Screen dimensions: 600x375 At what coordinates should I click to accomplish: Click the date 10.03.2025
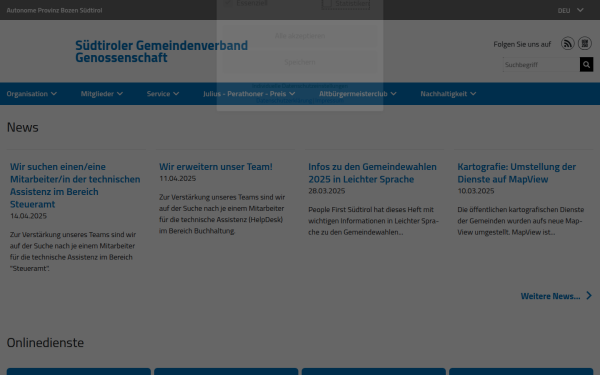(476, 191)
